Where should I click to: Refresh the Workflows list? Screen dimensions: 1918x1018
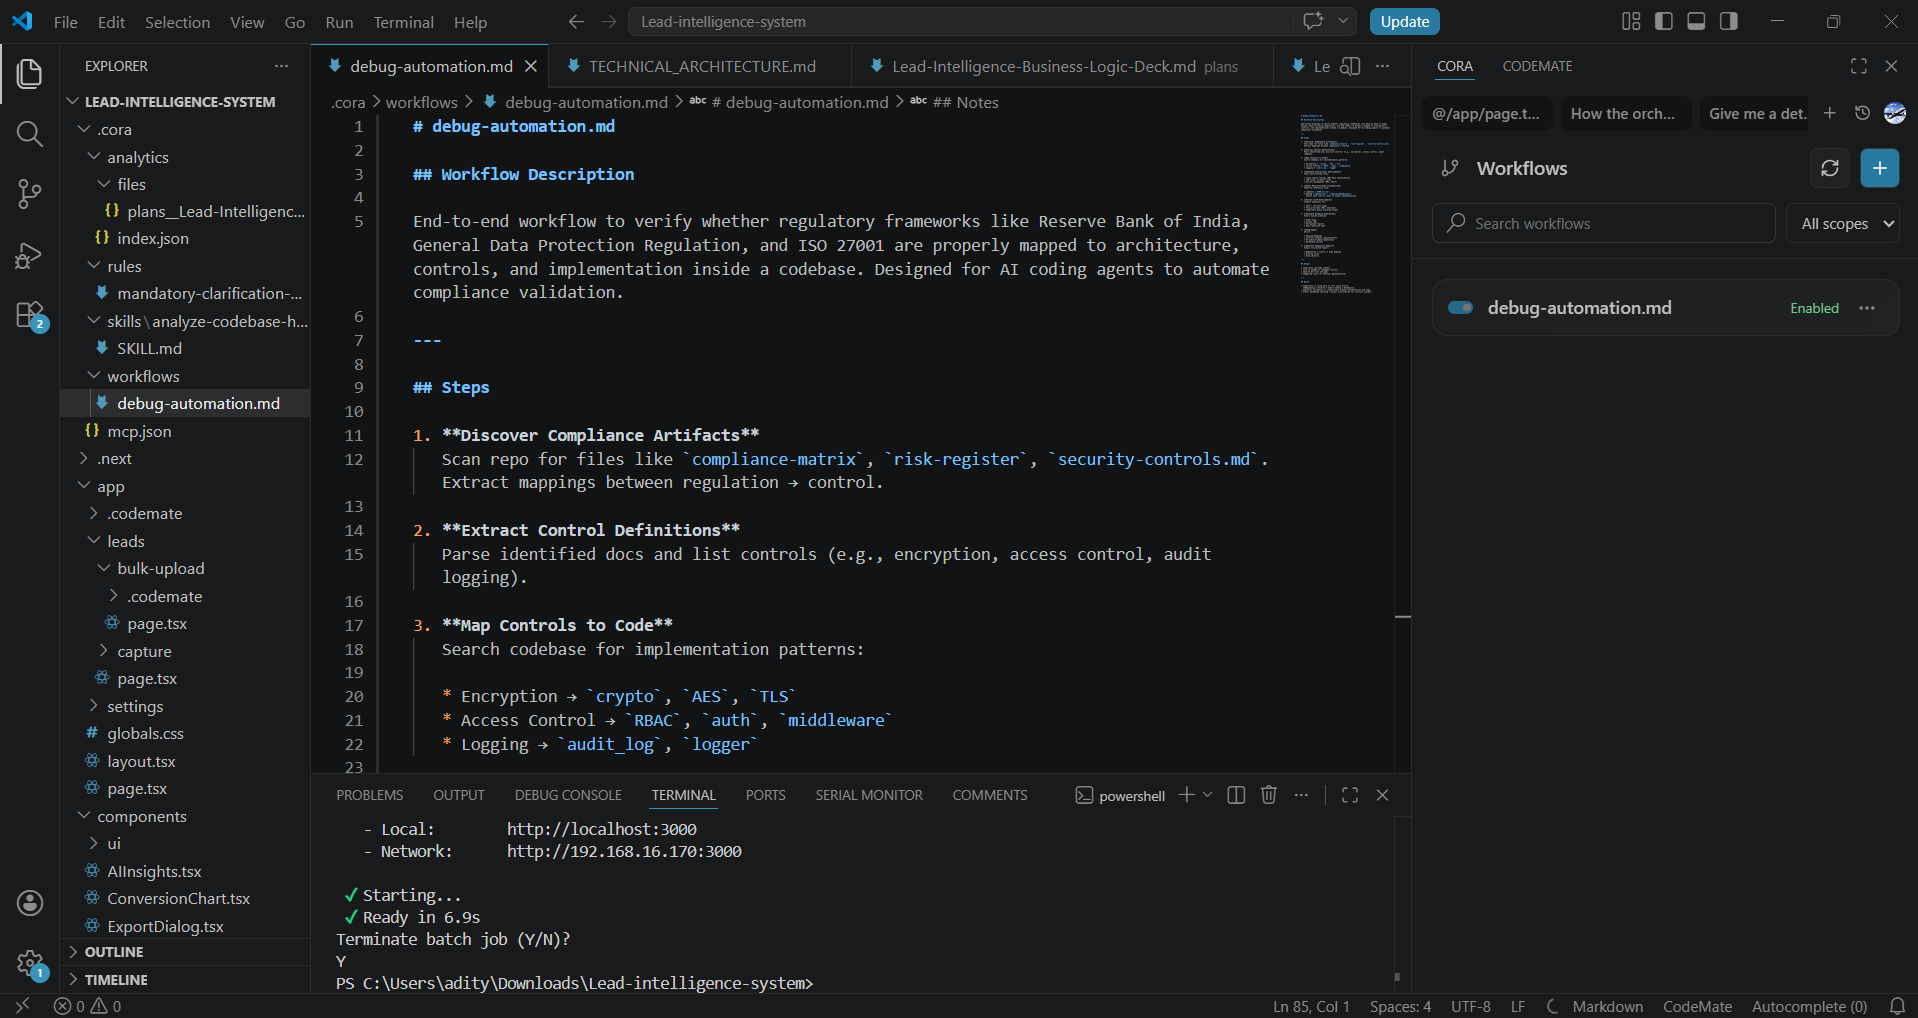(1830, 168)
